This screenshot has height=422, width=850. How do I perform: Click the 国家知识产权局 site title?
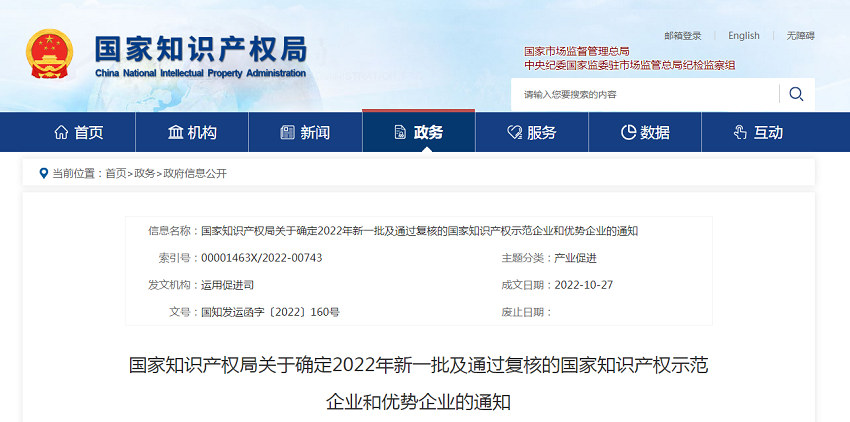[x=201, y=50]
